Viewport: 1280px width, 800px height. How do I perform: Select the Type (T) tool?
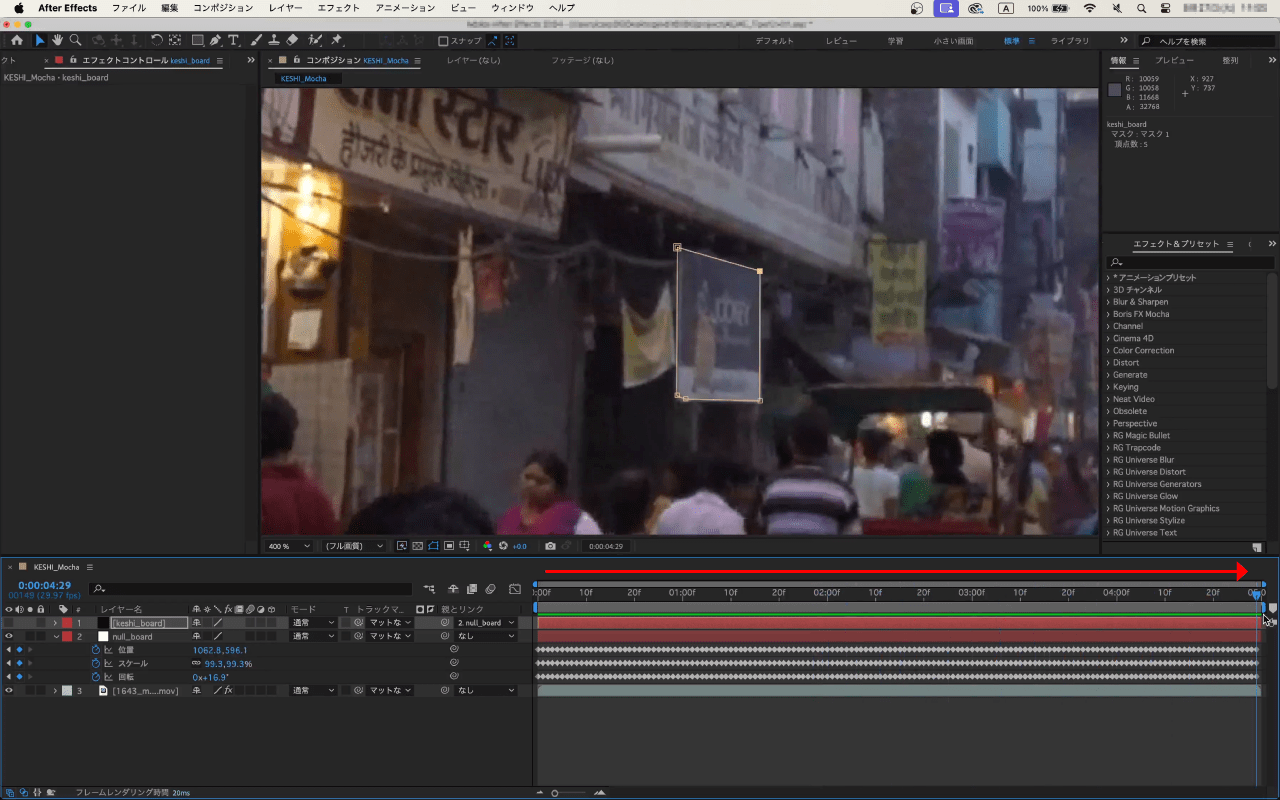point(233,41)
